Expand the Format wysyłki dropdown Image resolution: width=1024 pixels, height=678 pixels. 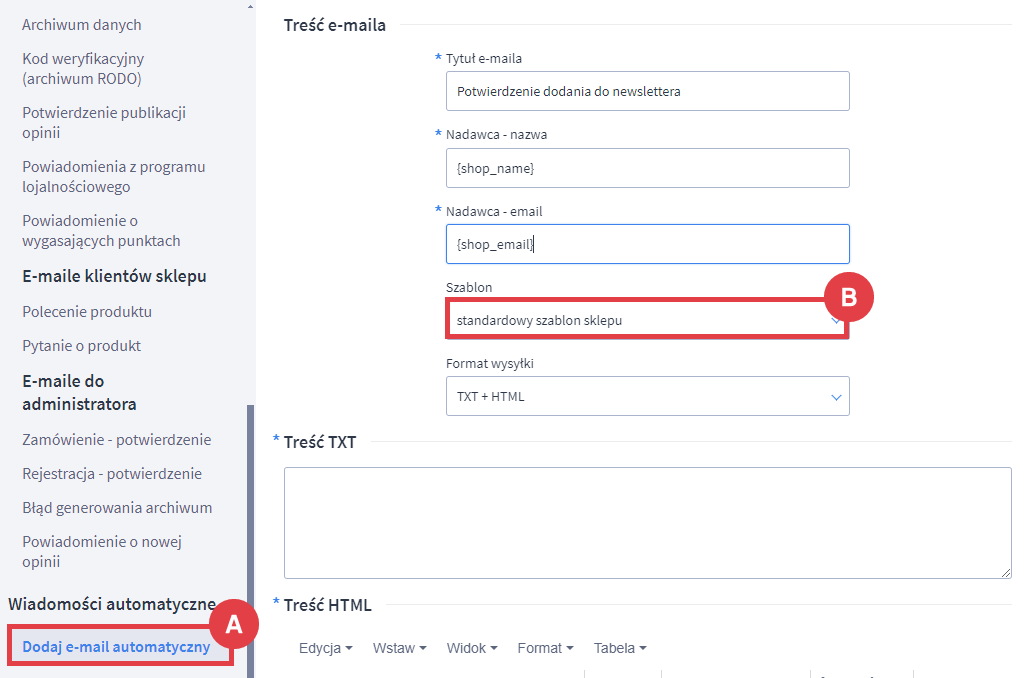pyautogui.click(x=646, y=396)
